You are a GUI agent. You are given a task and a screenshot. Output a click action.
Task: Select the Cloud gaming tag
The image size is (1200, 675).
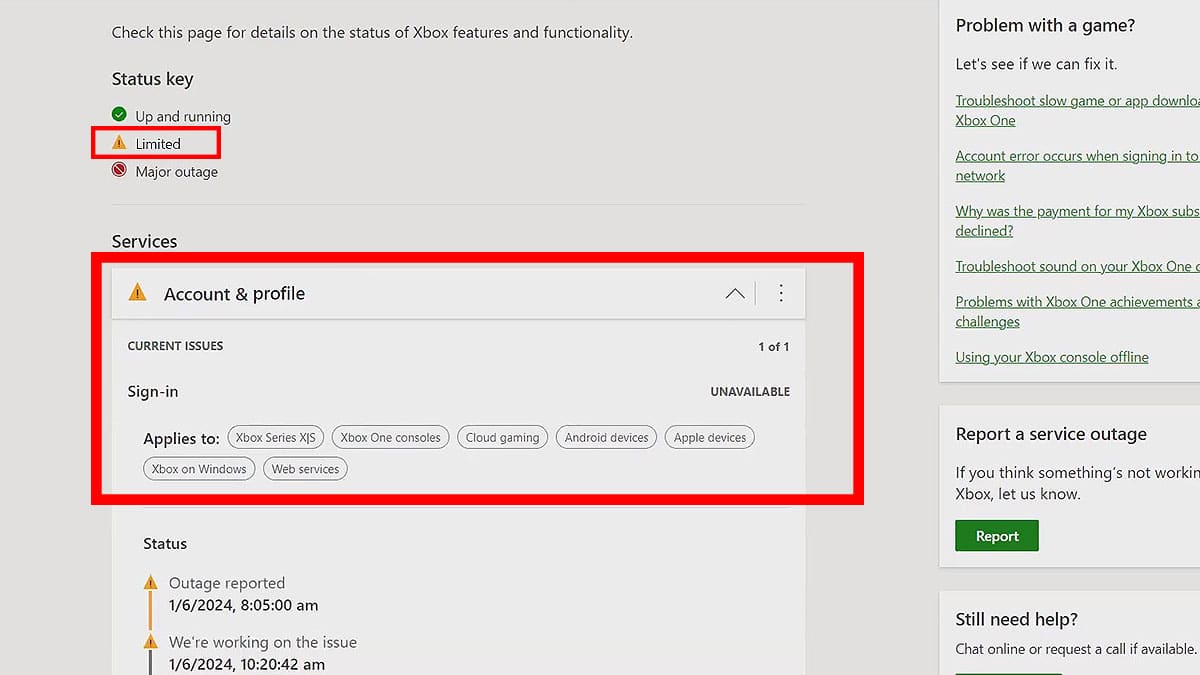[502, 437]
